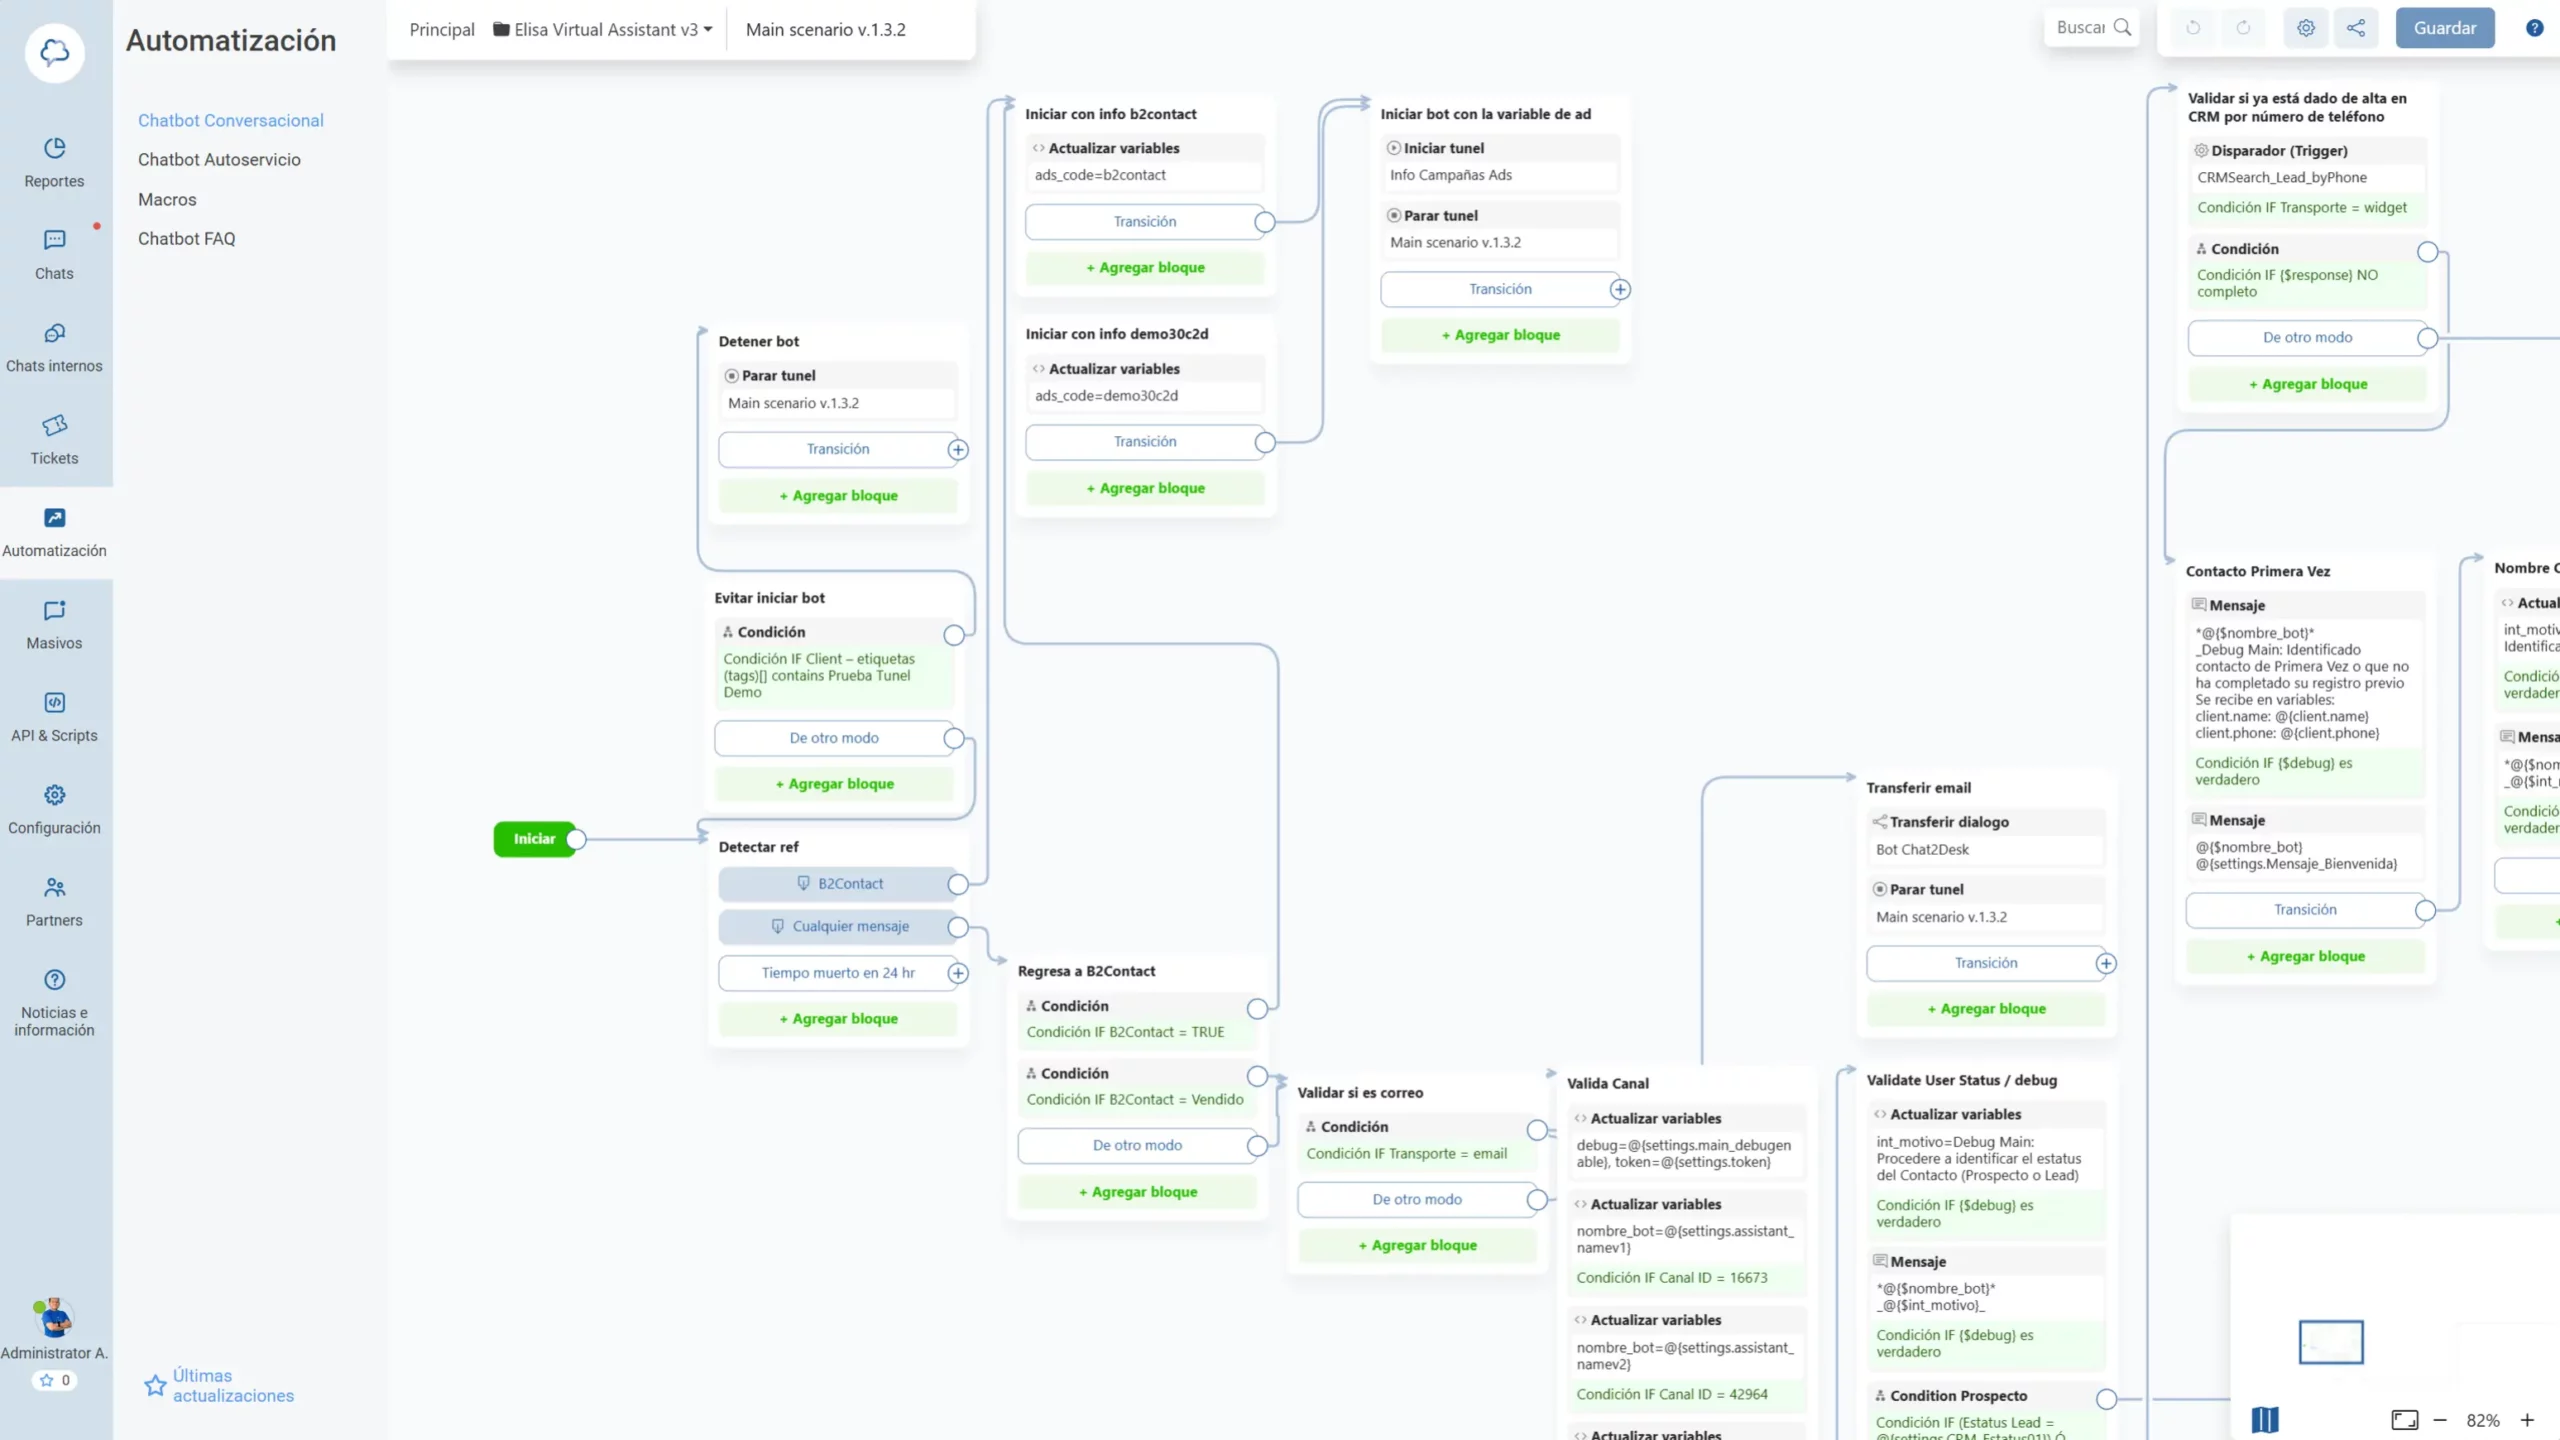Select Iniciar tunel radio button
This screenshot has height=1440, width=2560.
coord(1394,147)
